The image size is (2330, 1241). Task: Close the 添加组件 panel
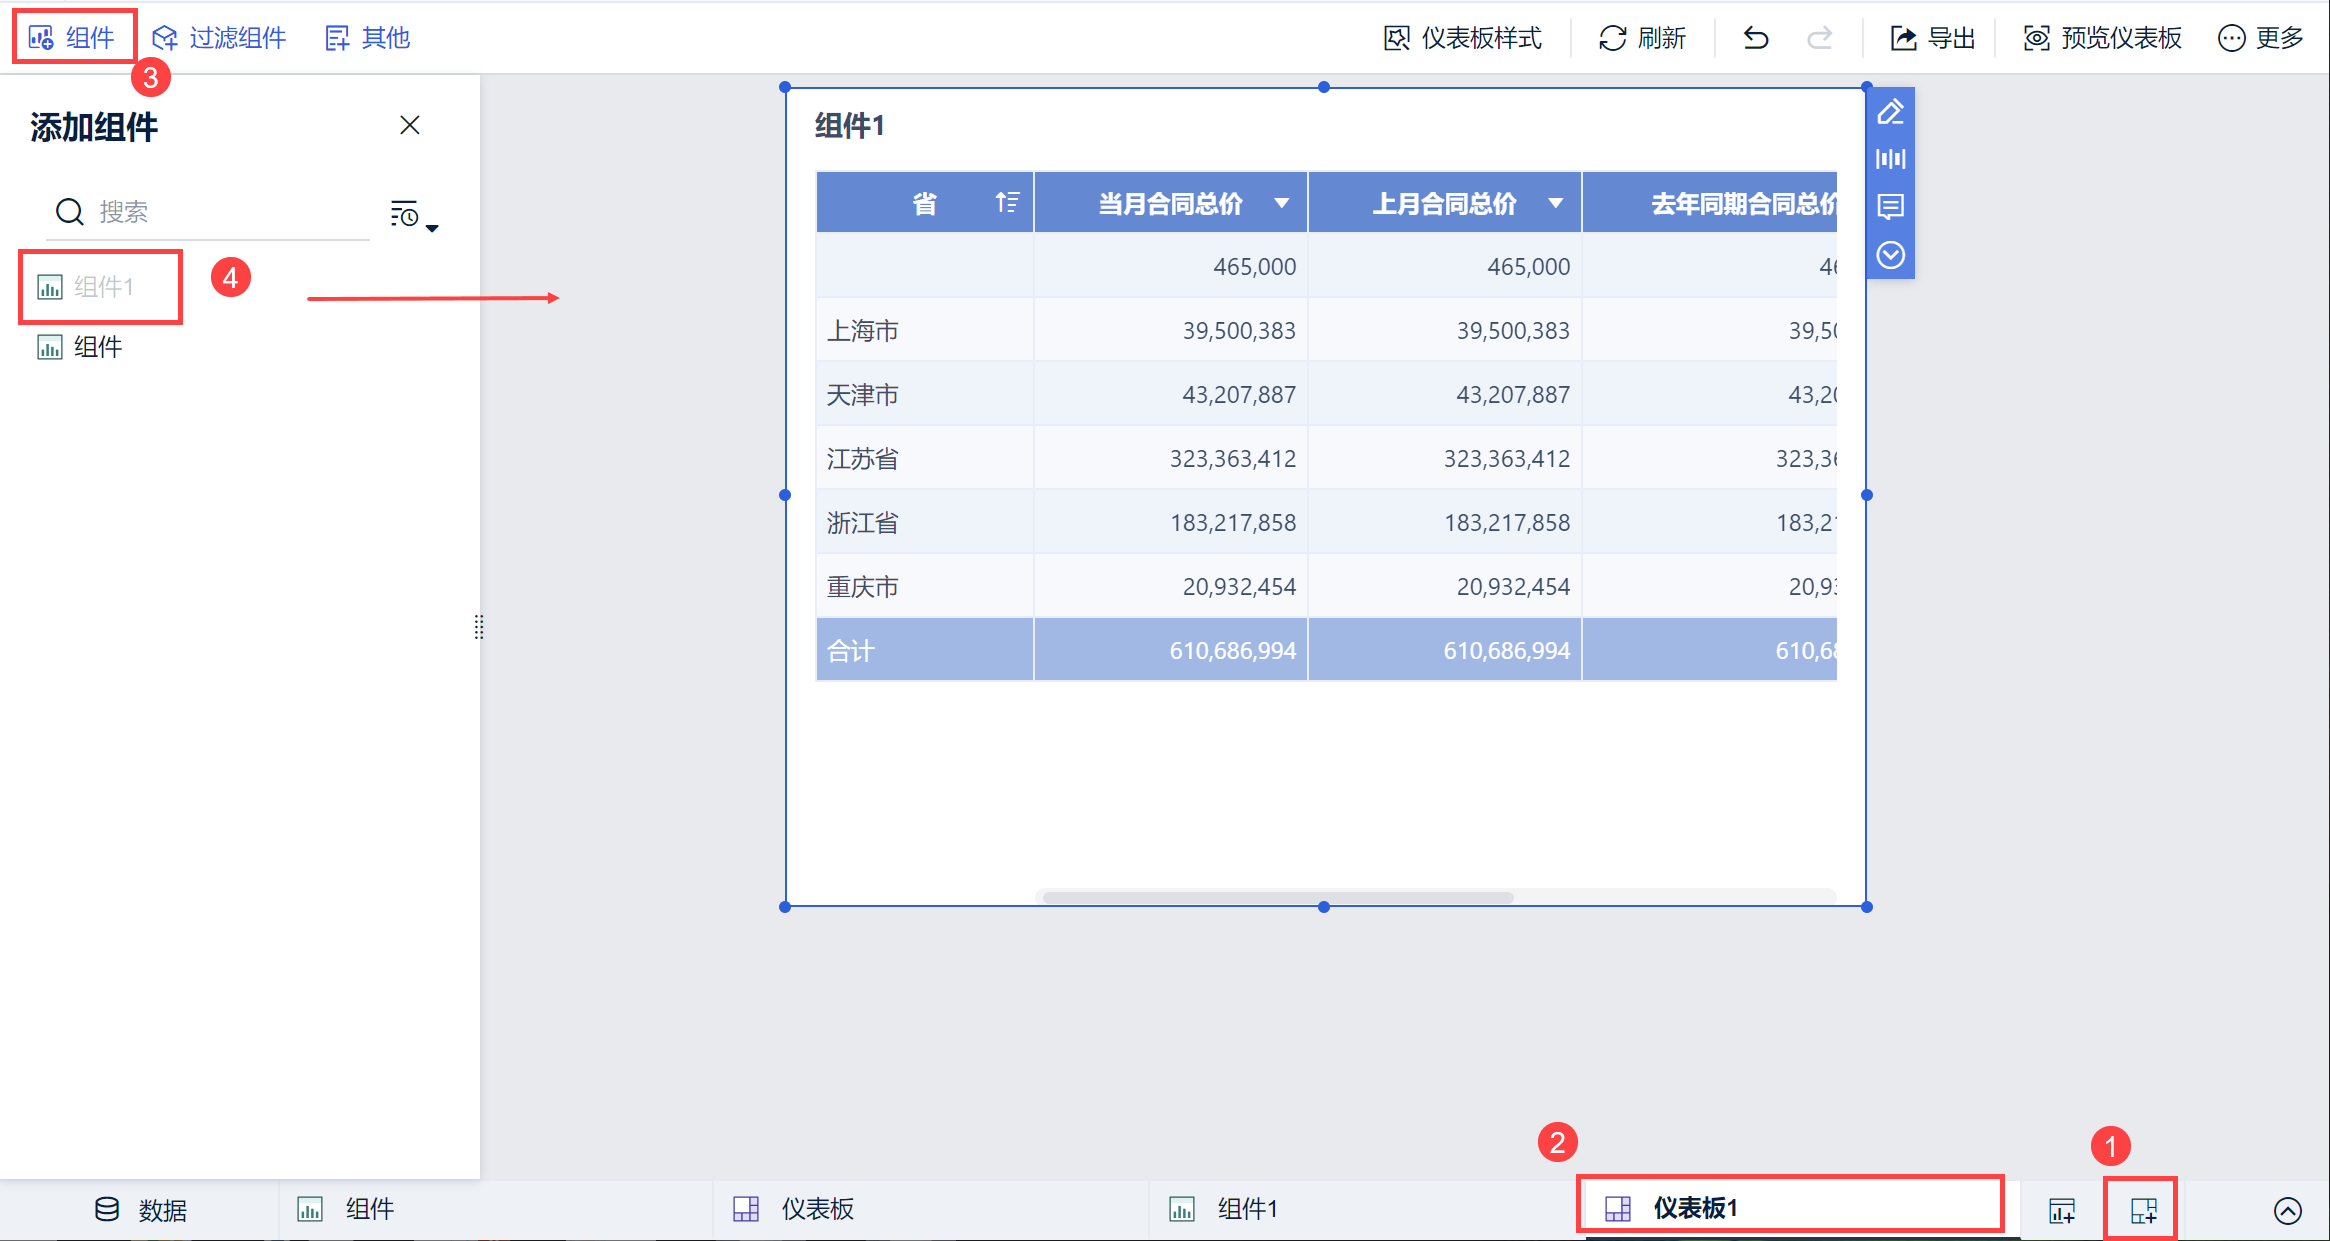409,125
